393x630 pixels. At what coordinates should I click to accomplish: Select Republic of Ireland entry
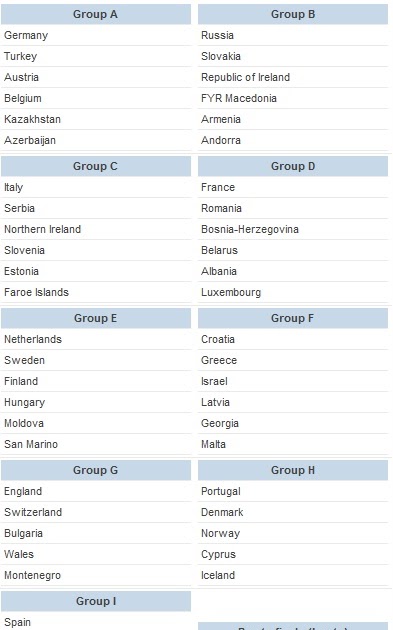246,77
